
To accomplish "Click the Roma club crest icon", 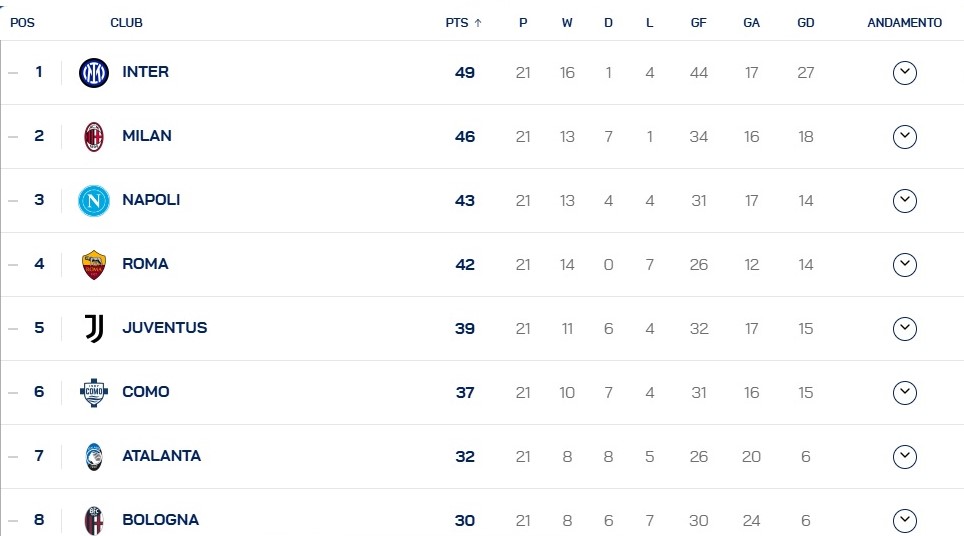I will tap(93, 264).
